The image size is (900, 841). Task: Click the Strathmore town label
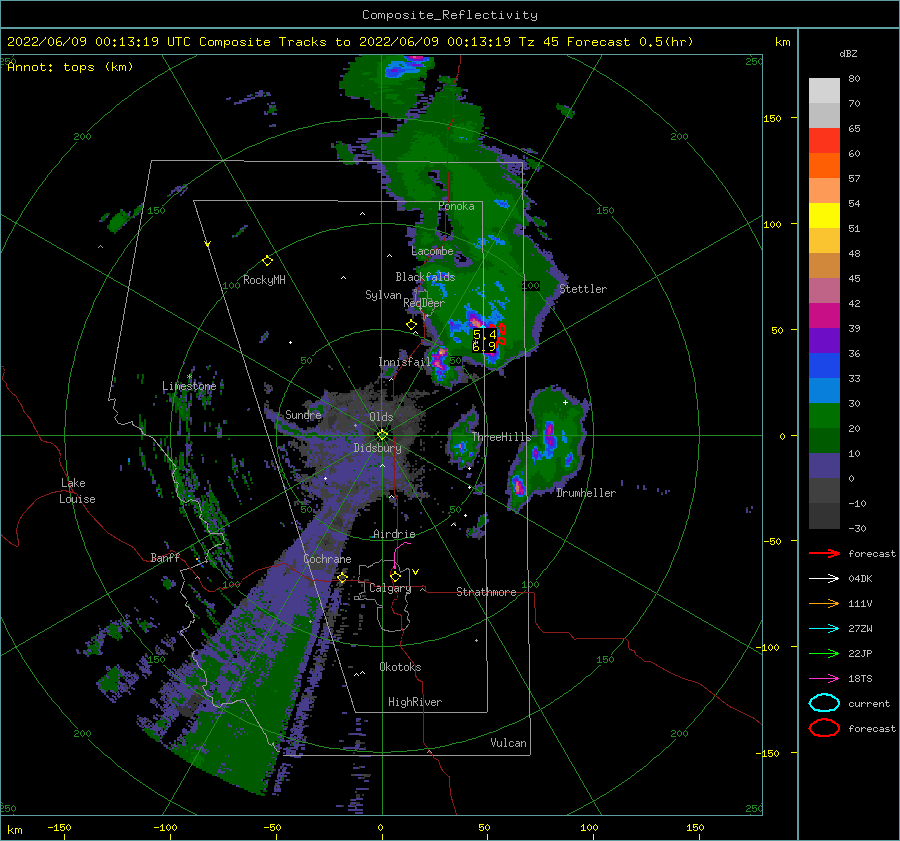pyautogui.click(x=486, y=592)
